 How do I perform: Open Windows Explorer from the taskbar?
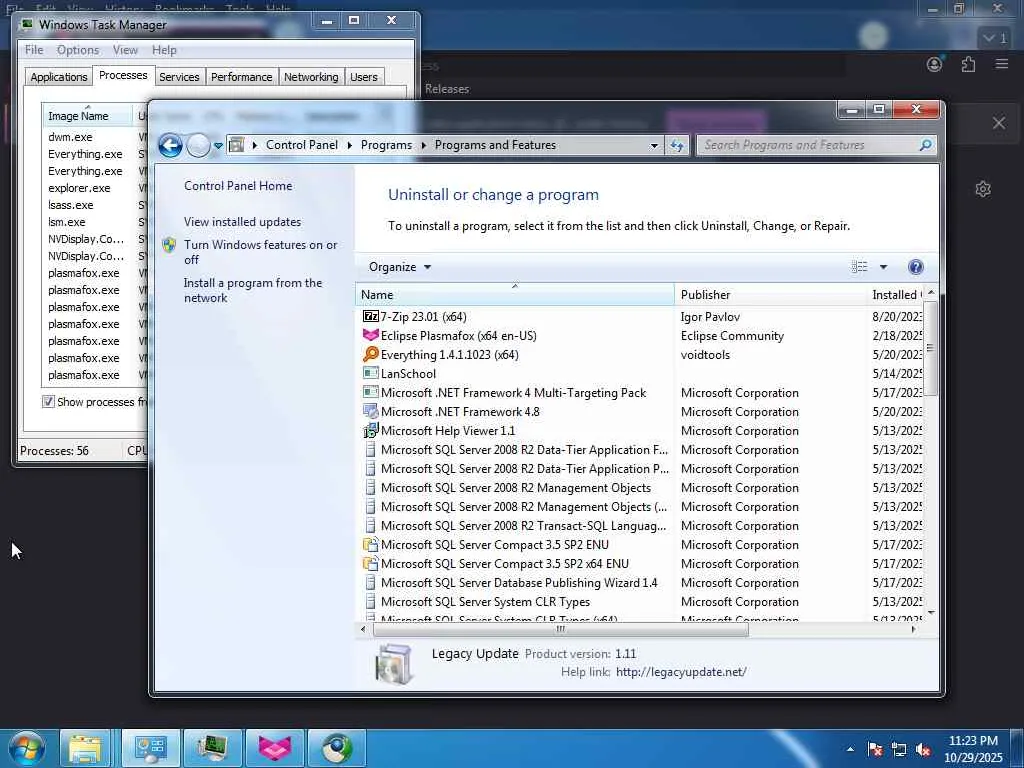[x=86, y=748]
